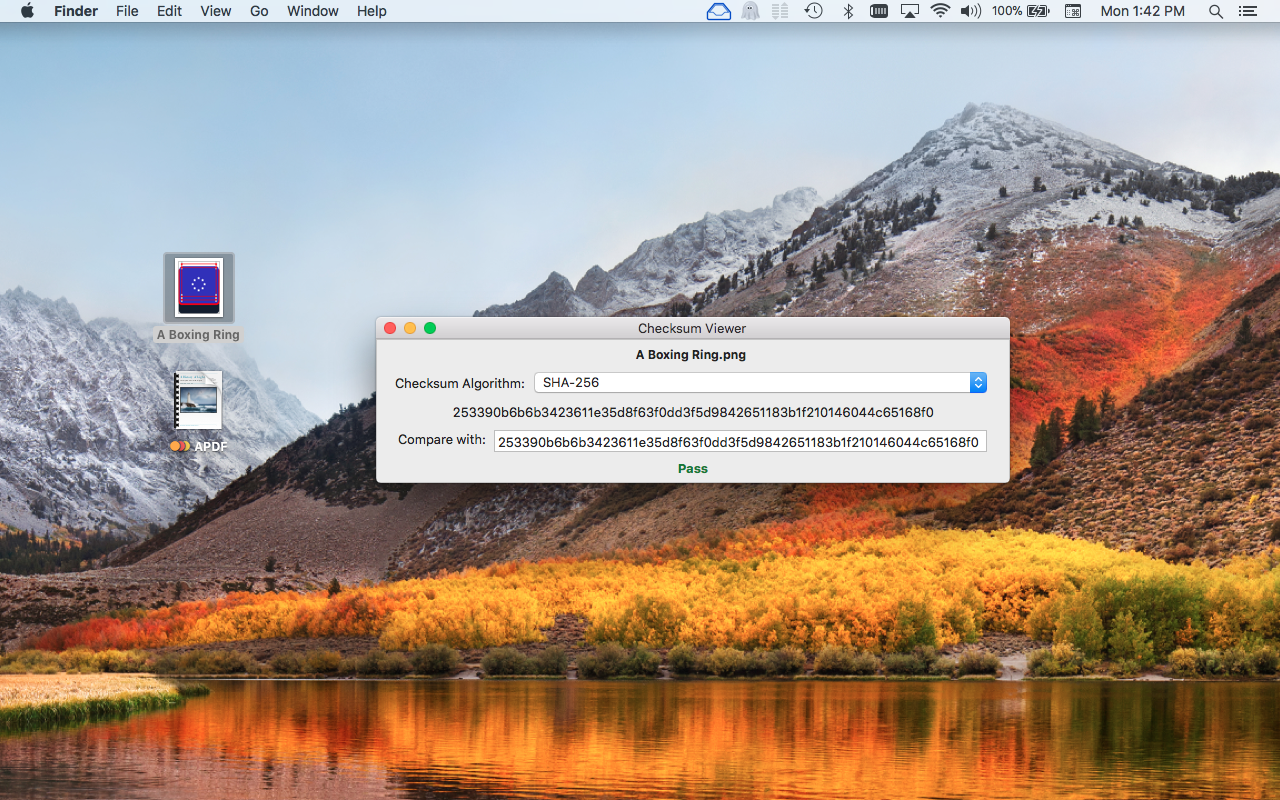Image resolution: width=1280 pixels, height=800 pixels.
Task: Open the File menu
Action: (x=127, y=11)
